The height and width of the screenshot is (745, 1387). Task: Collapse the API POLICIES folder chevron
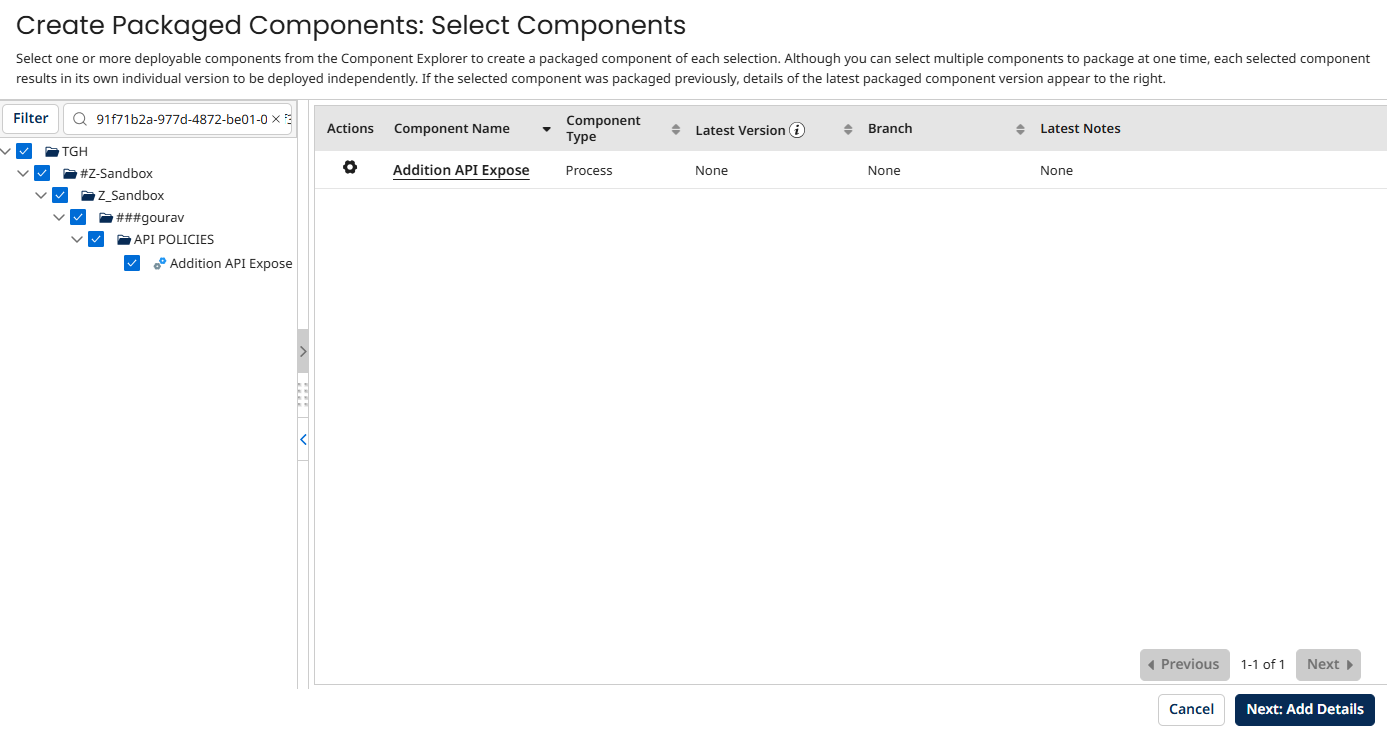(78, 240)
